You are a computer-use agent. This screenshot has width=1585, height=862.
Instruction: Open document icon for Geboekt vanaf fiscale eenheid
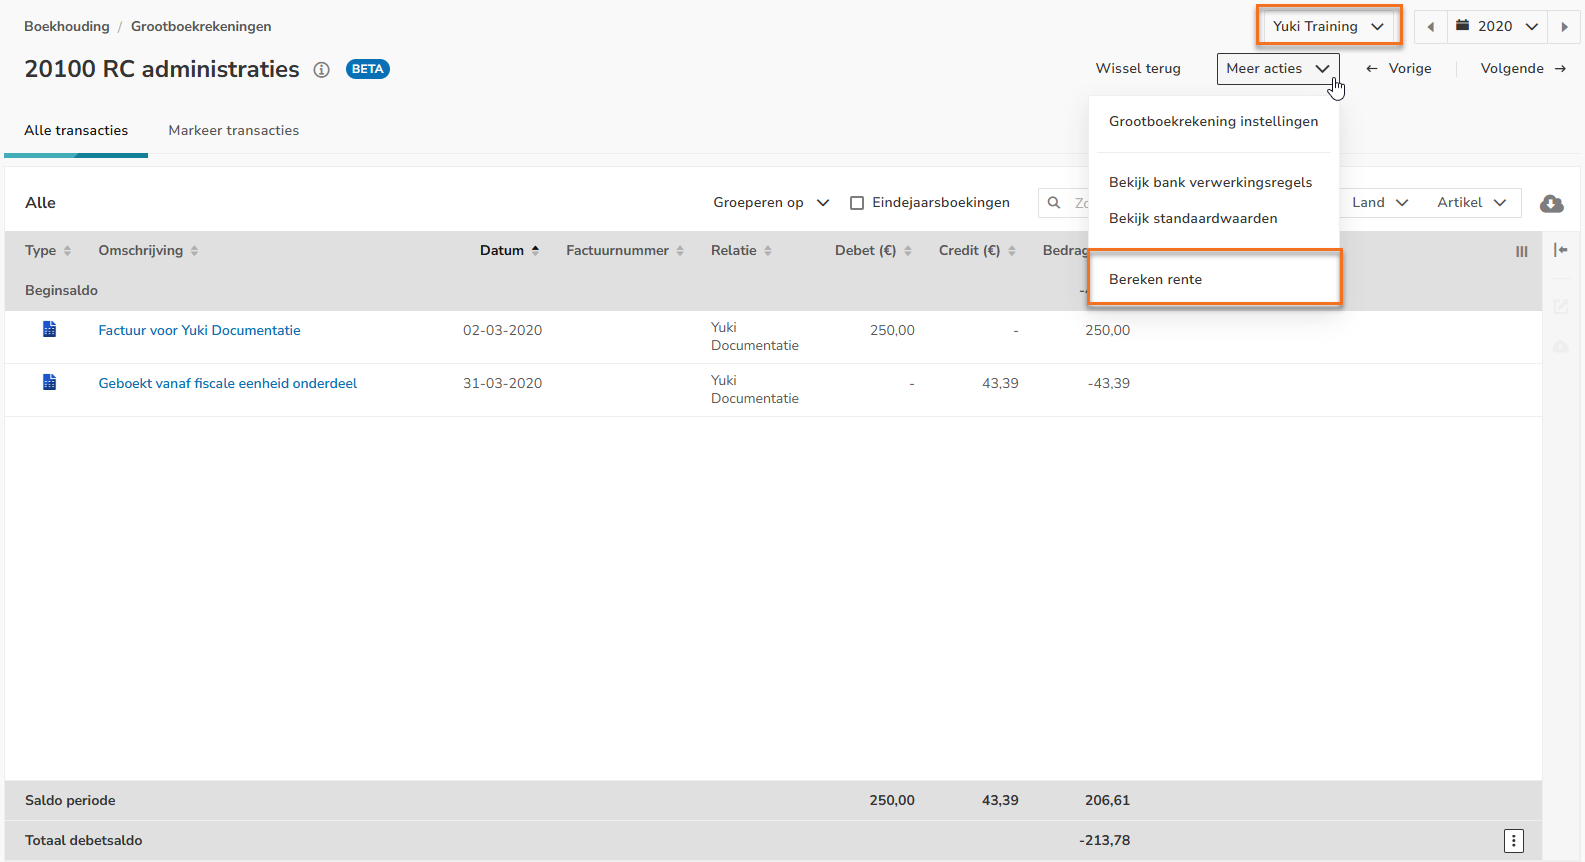coord(49,382)
